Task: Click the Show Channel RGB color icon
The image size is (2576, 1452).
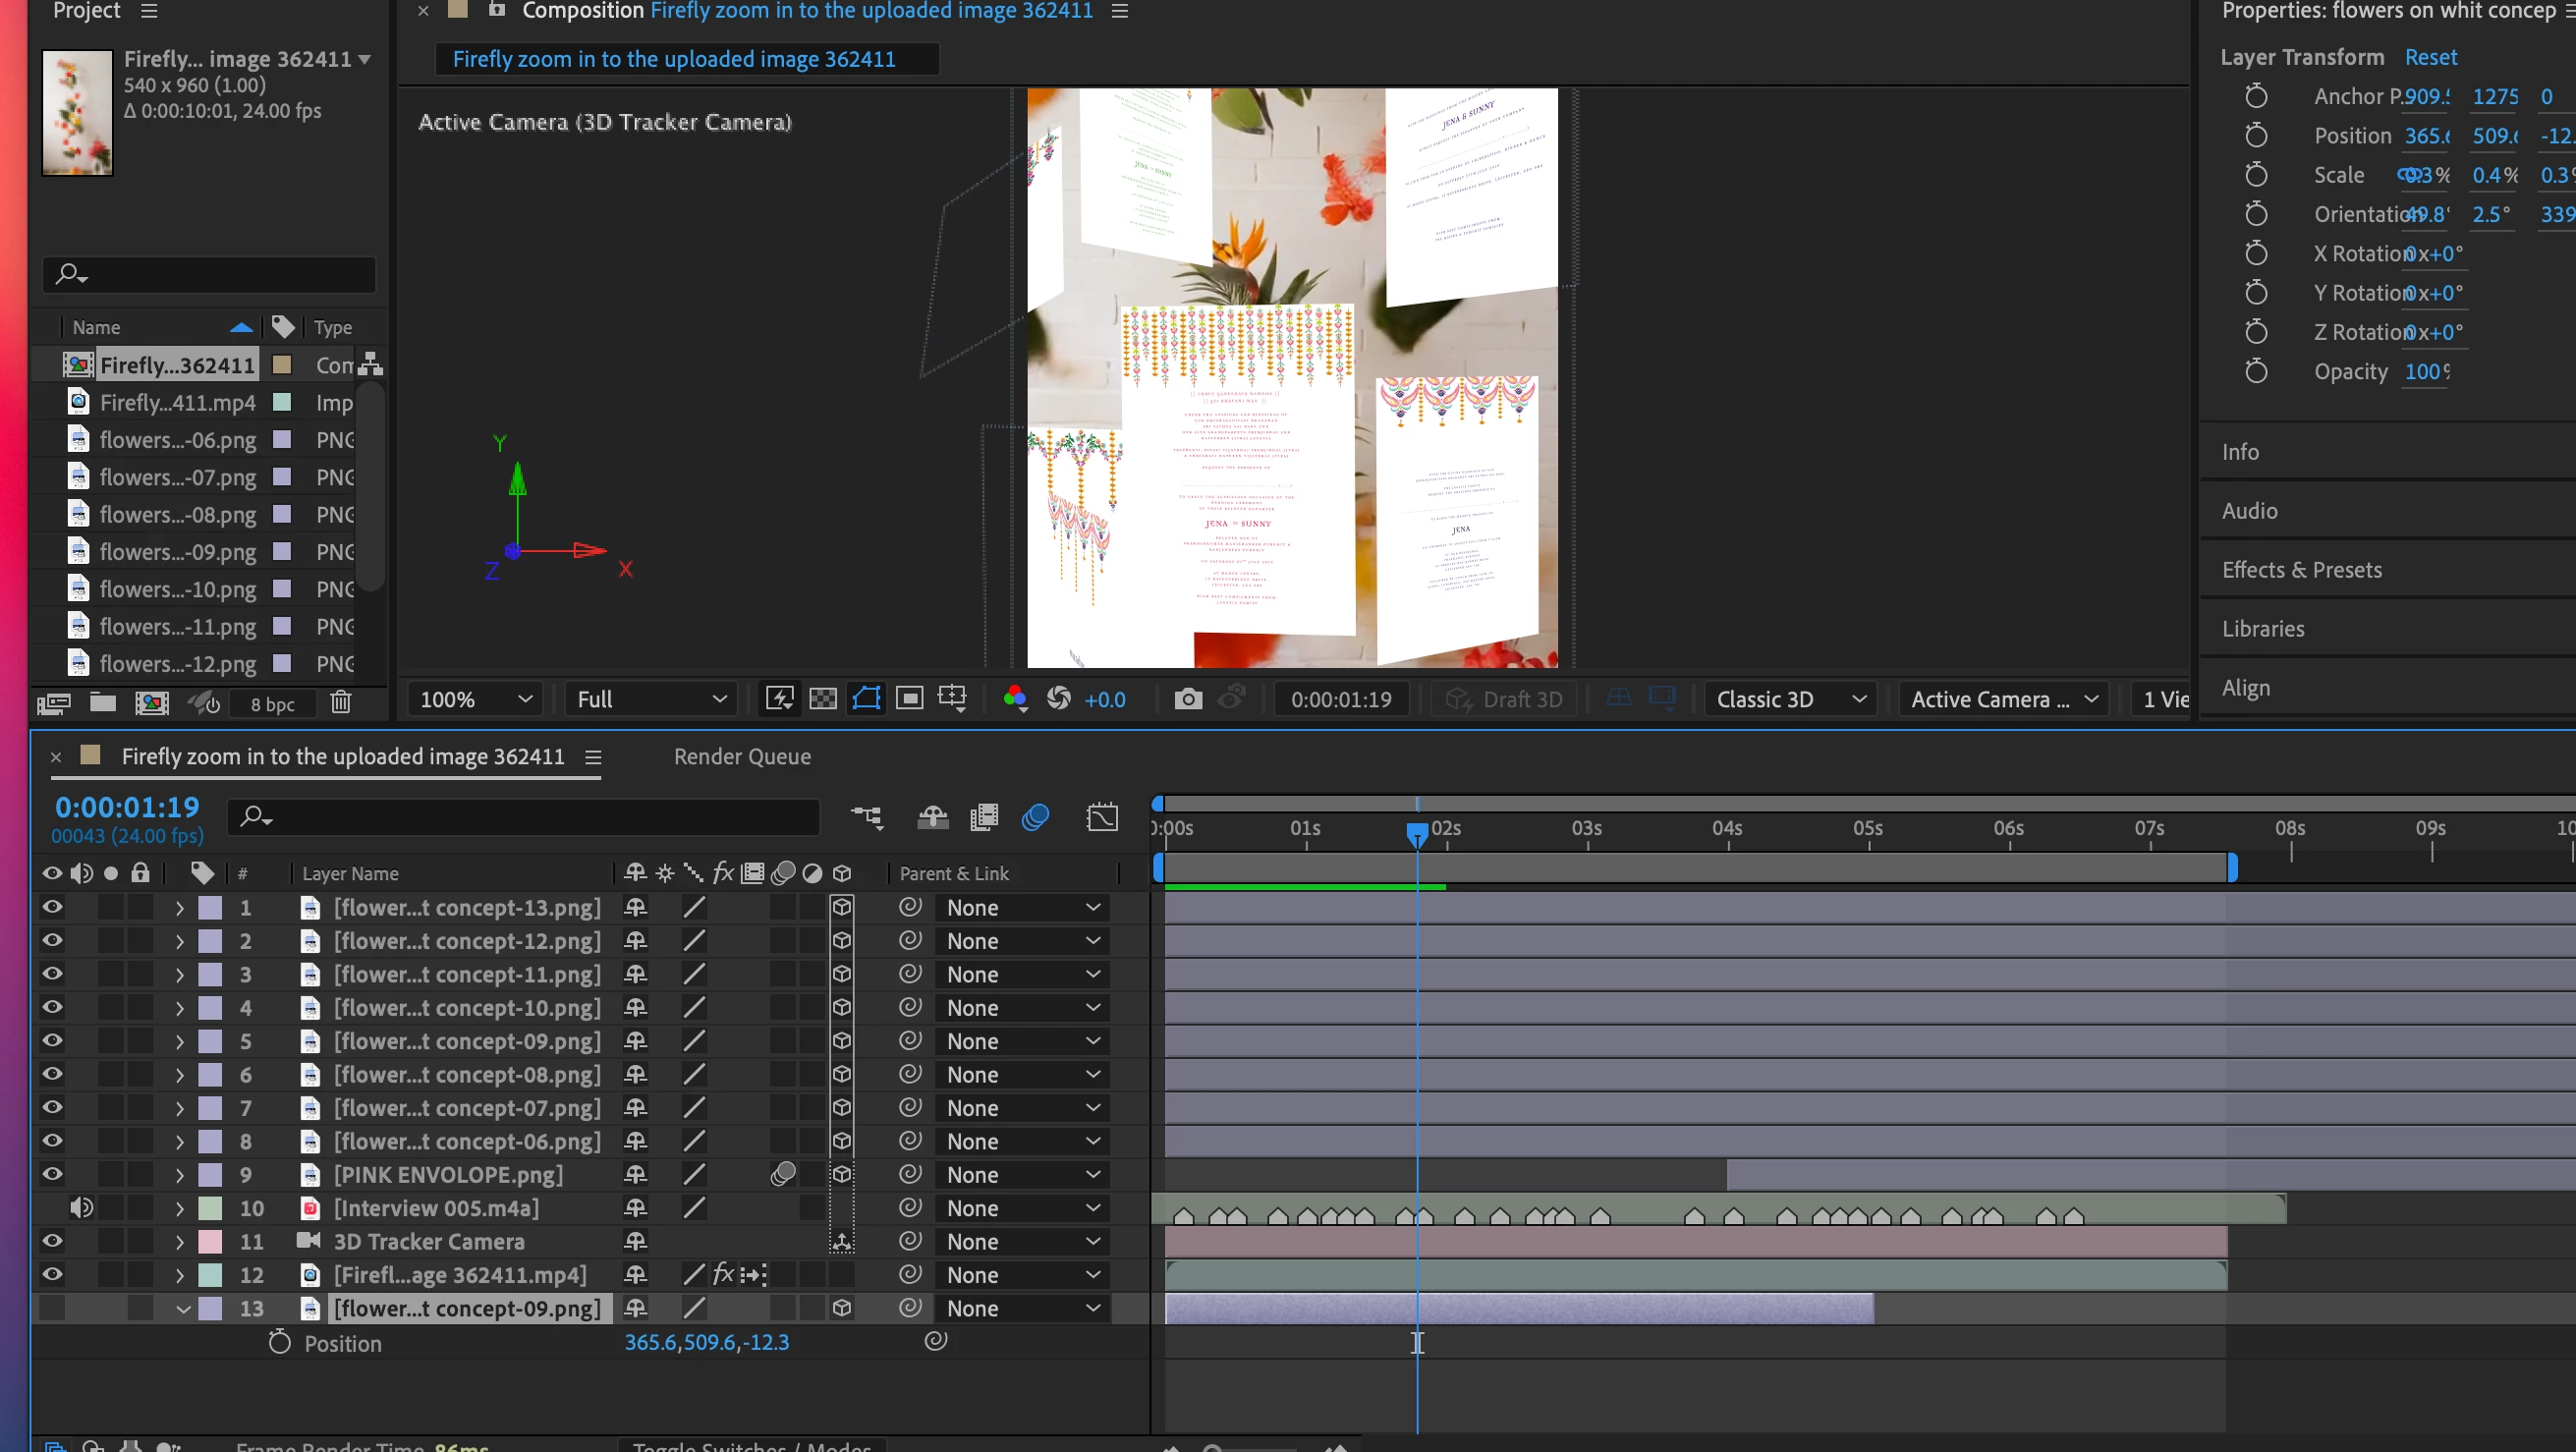Action: pos(1015,699)
